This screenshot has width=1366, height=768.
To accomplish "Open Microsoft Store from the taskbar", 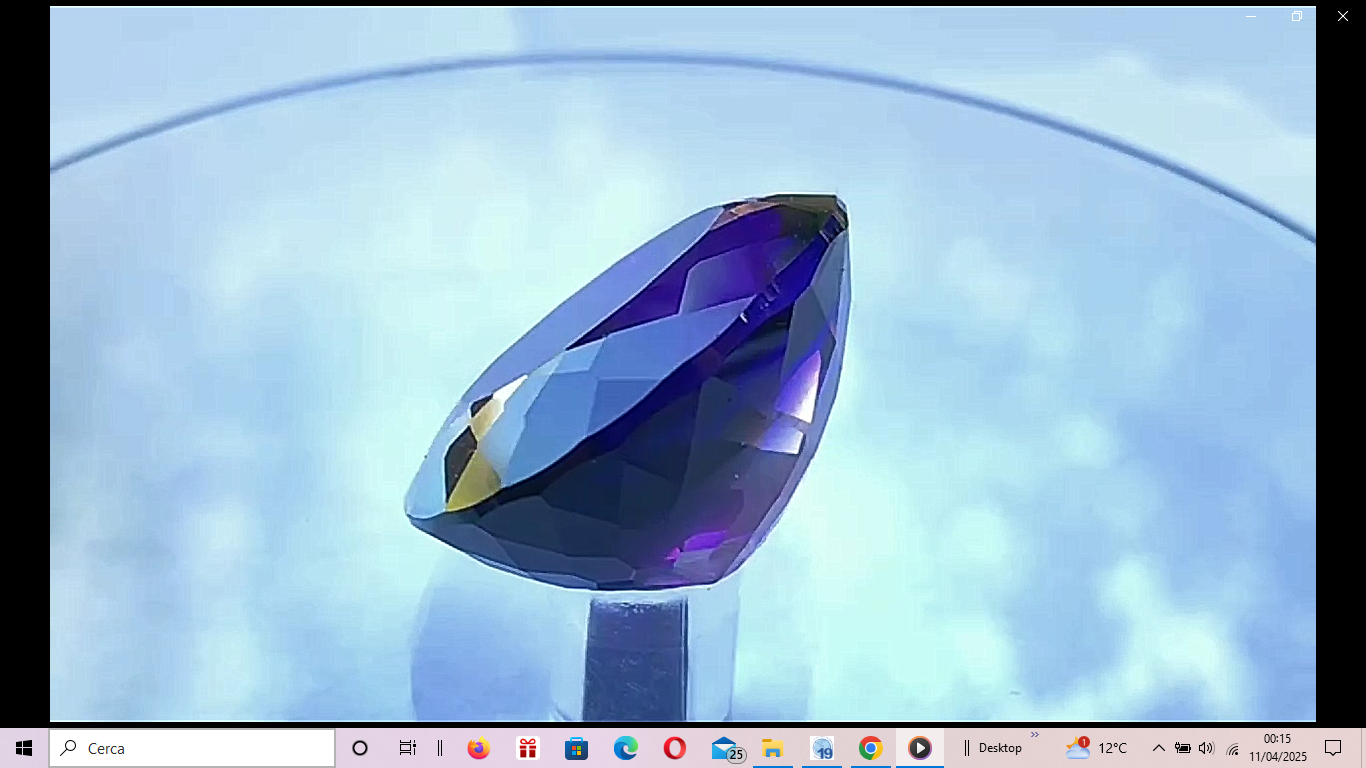I will pos(576,748).
